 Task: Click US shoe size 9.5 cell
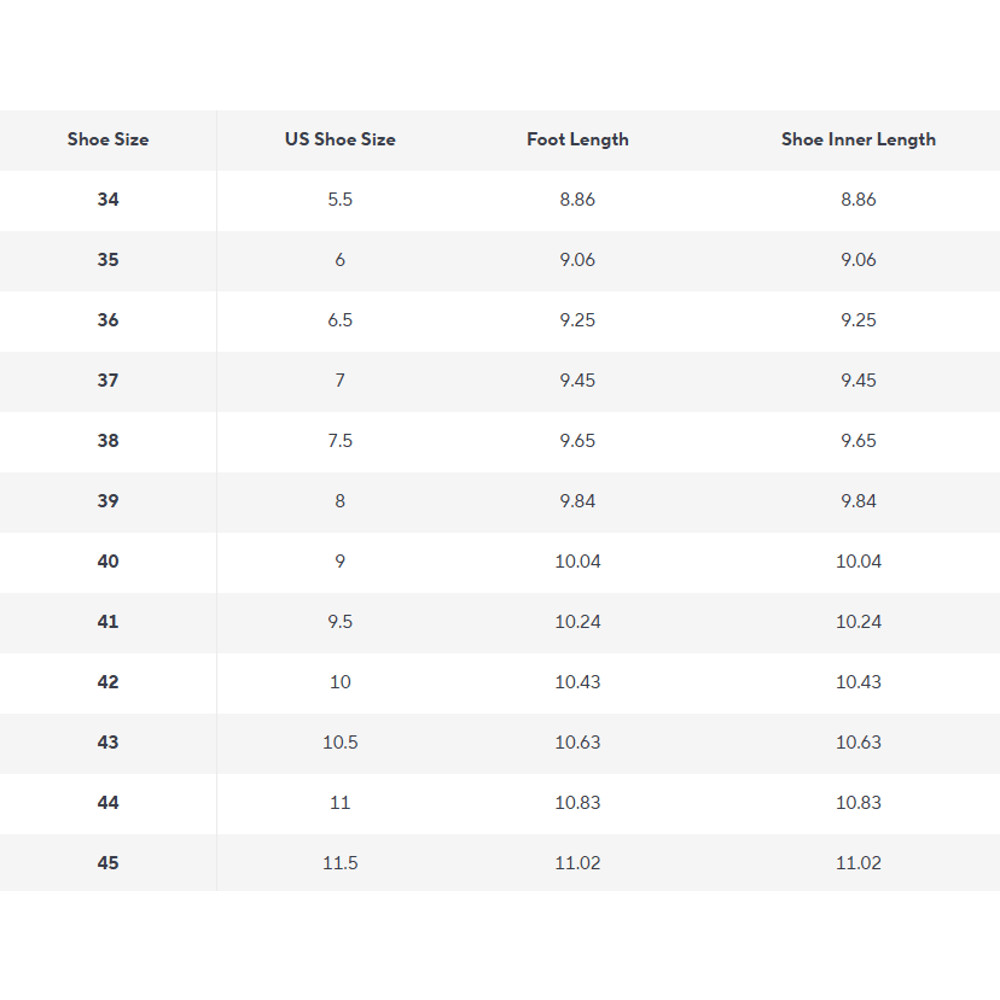click(340, 622)
